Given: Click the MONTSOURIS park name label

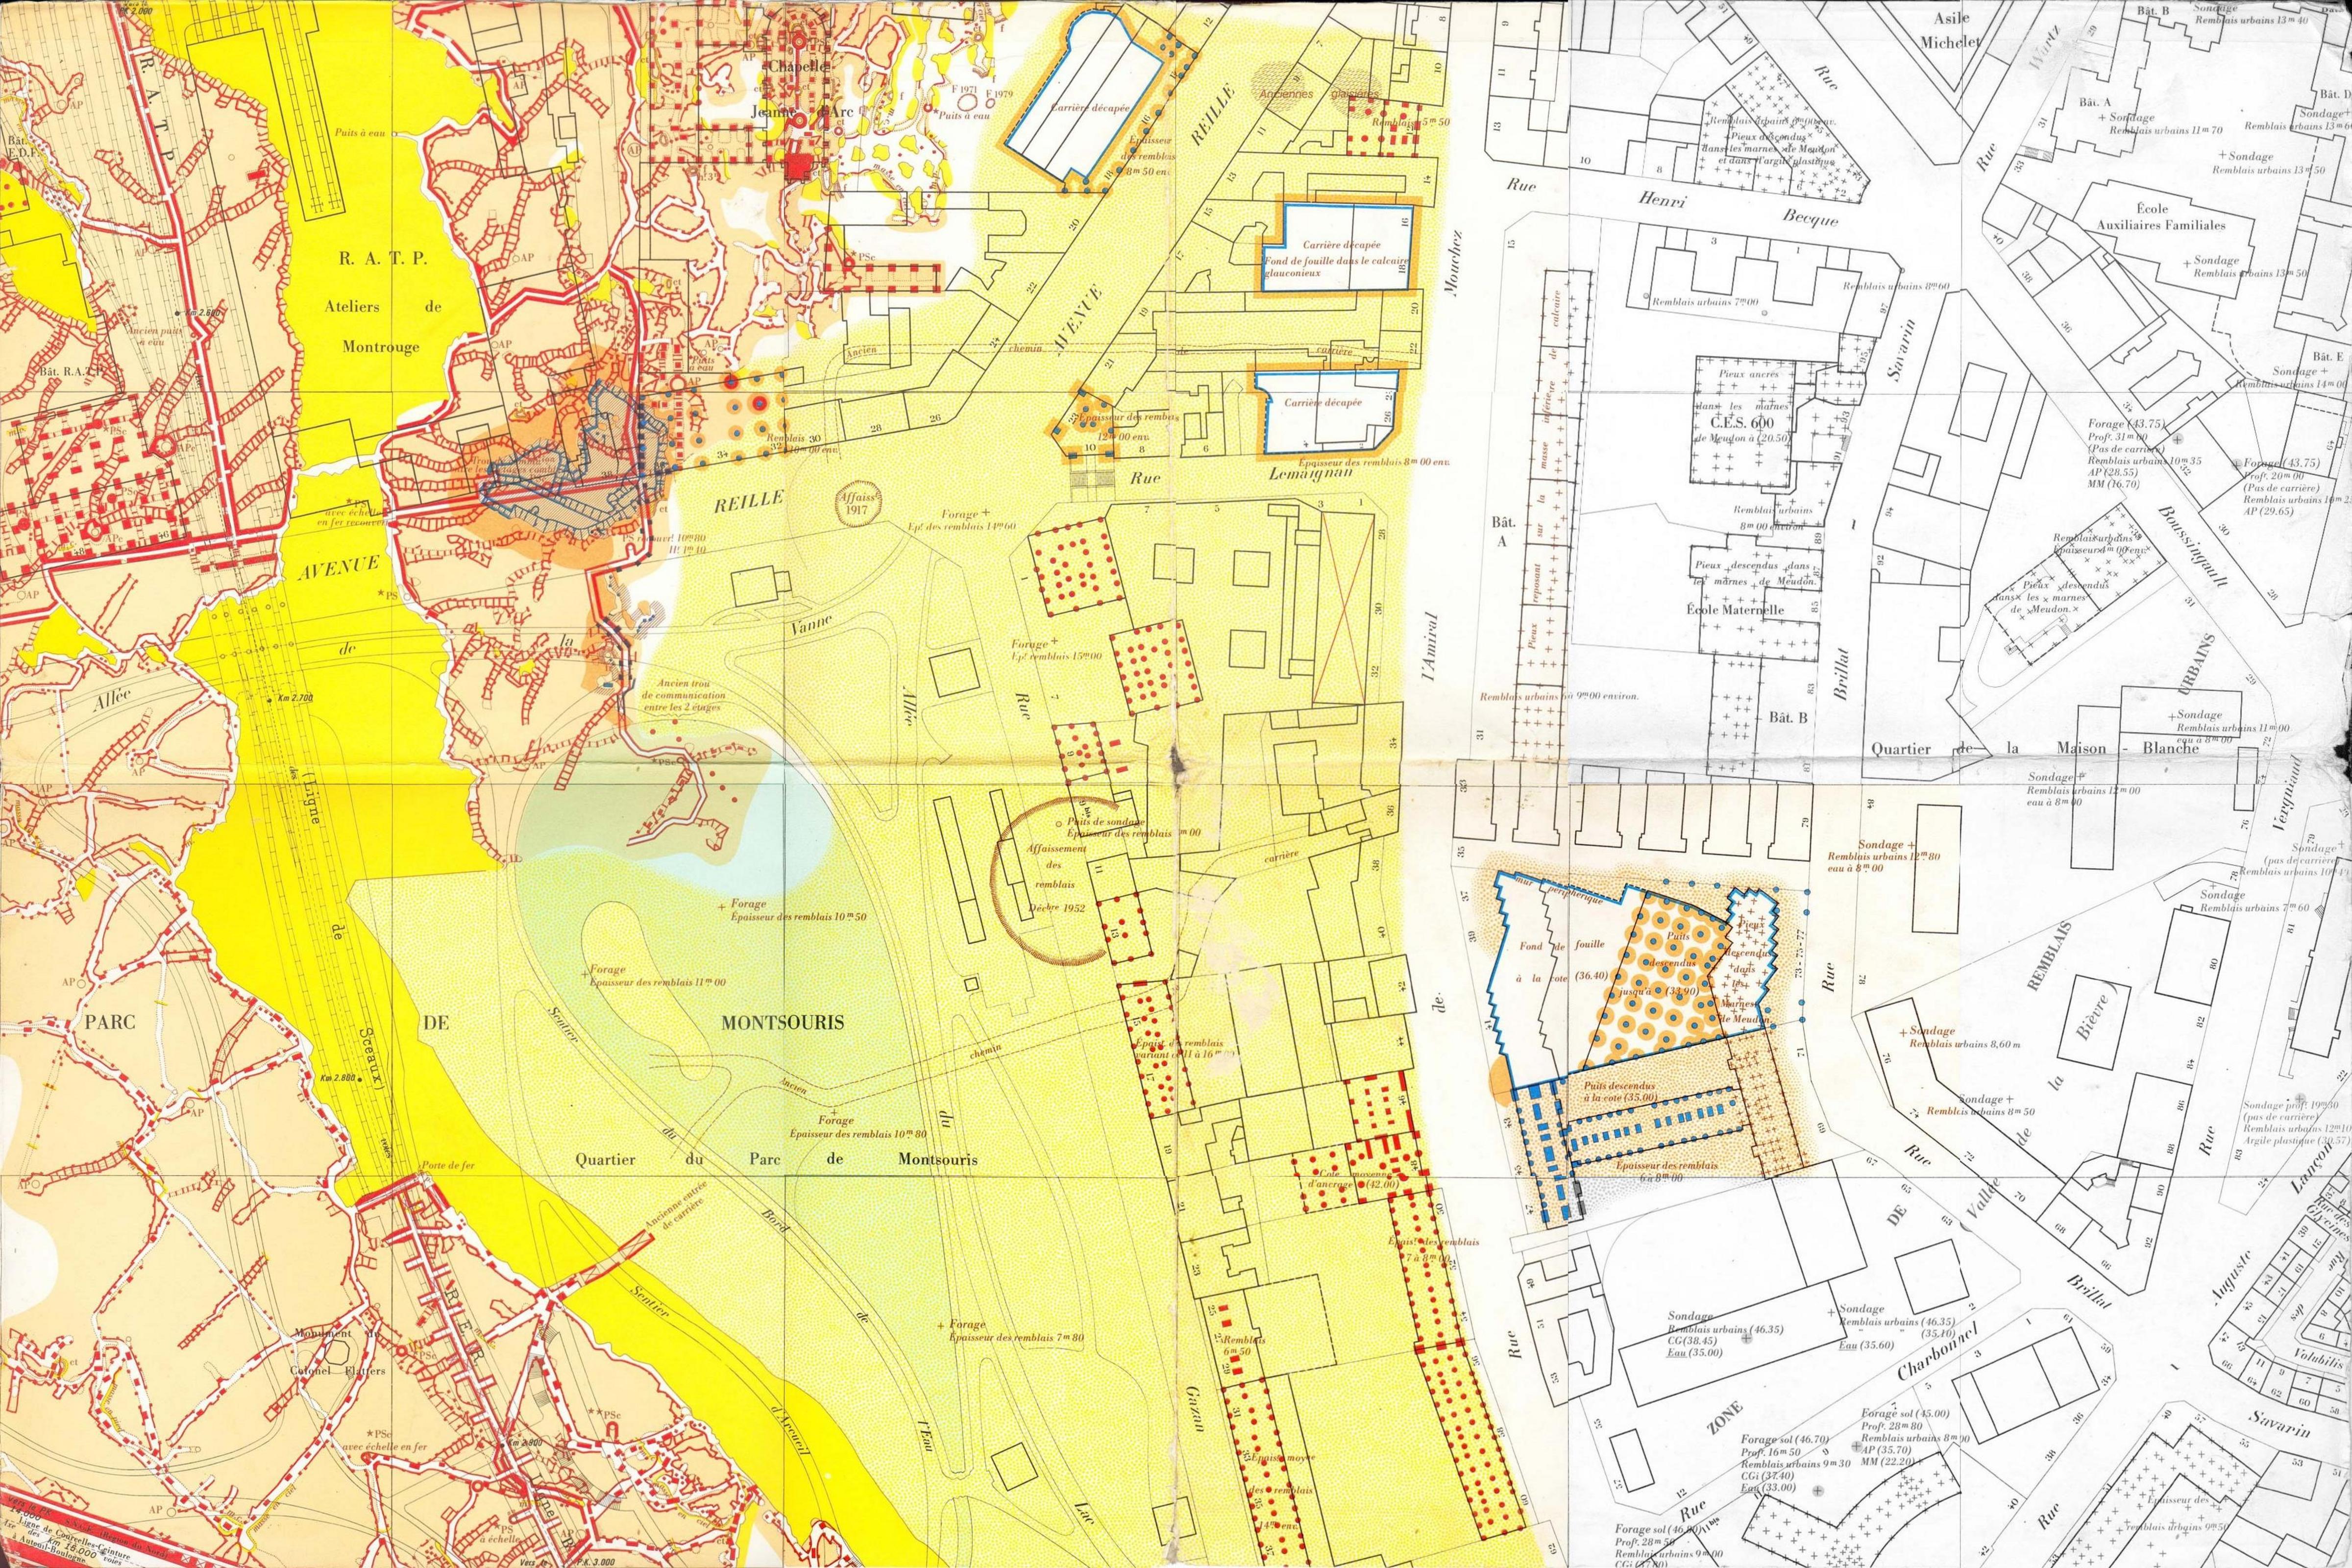Looking at the screenshot, I should pos(782,1022).
